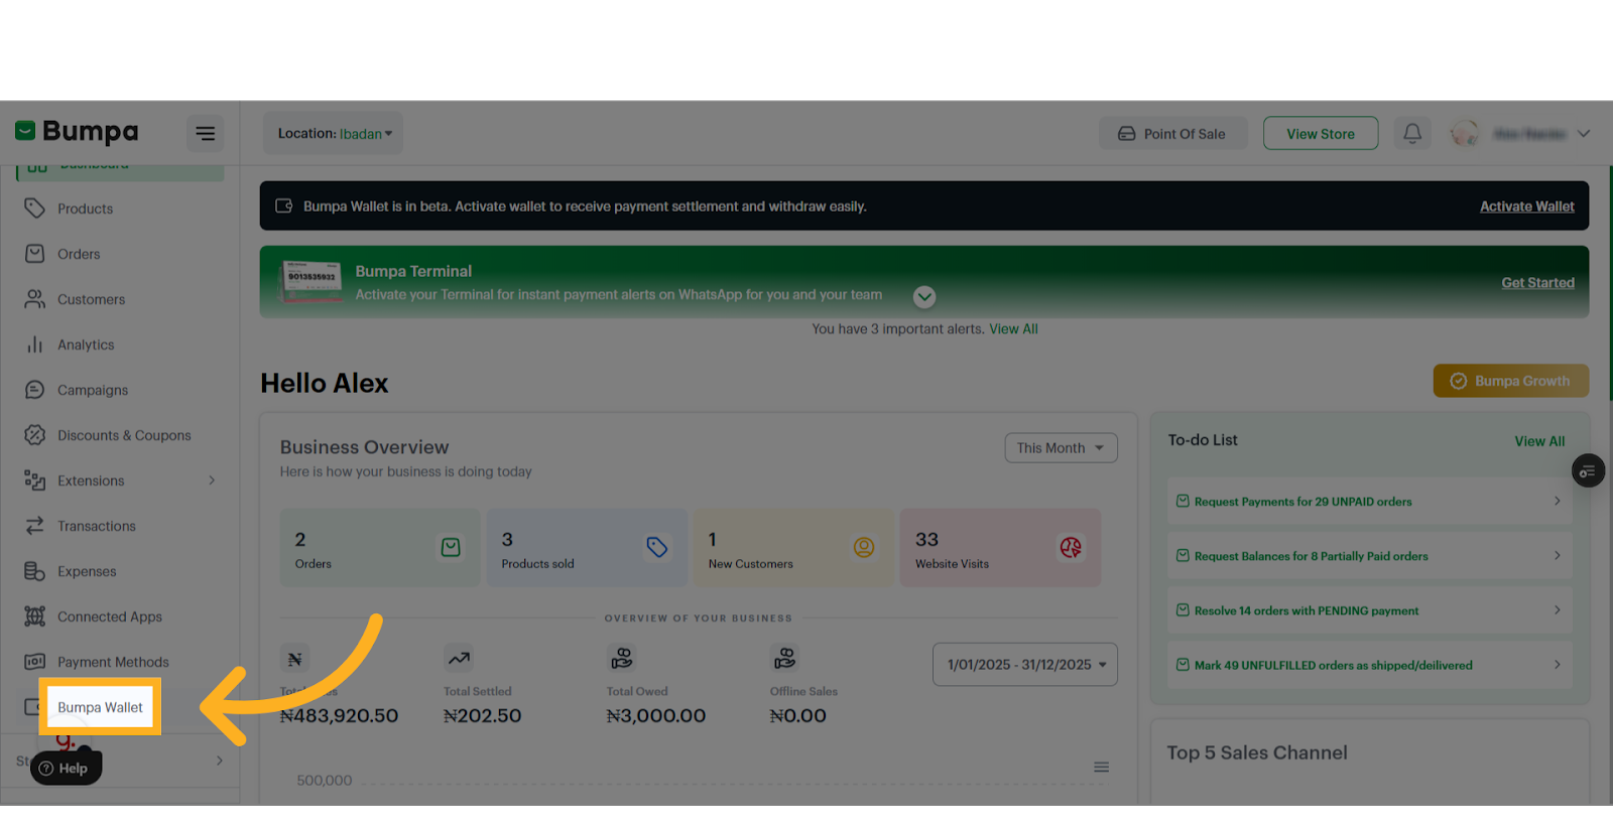Open This Month period dropdown
1613x826 pixels.
pos(1061,448)
